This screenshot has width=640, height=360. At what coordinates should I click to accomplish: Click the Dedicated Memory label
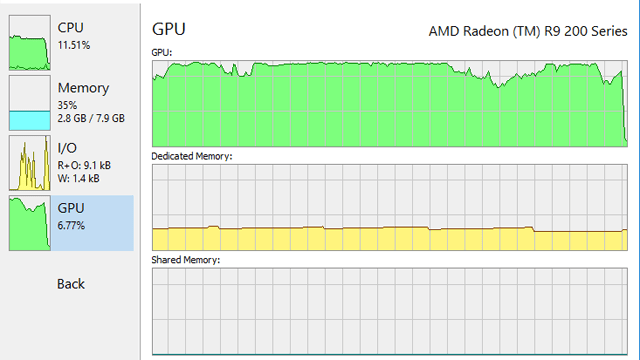pos(192,156)
